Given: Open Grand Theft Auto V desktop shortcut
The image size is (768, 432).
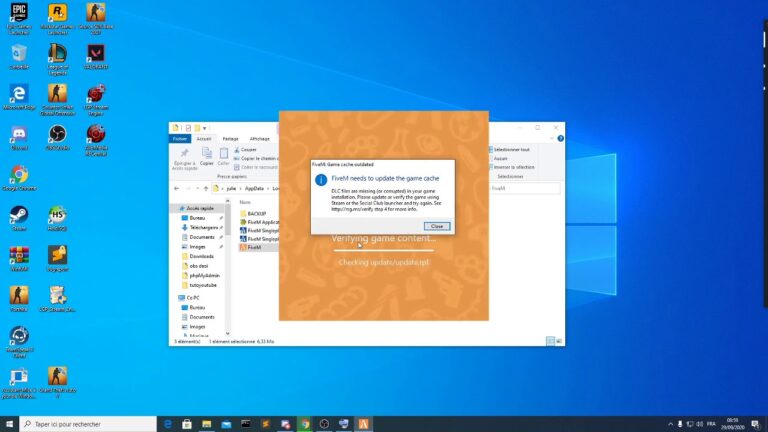Looking at the screenshot, I should (57, 383).
